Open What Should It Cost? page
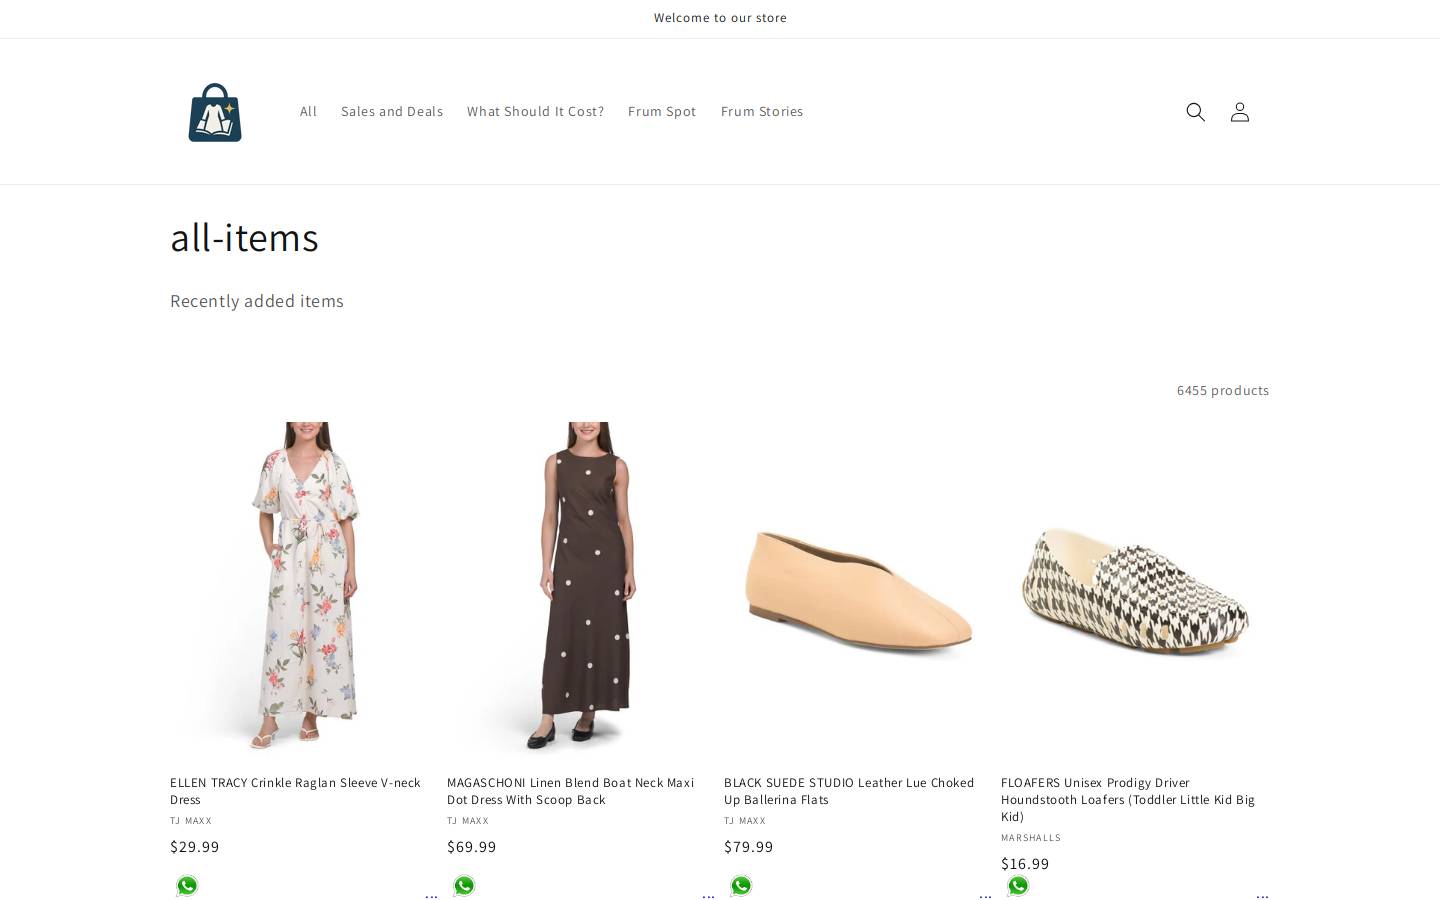 535,112
